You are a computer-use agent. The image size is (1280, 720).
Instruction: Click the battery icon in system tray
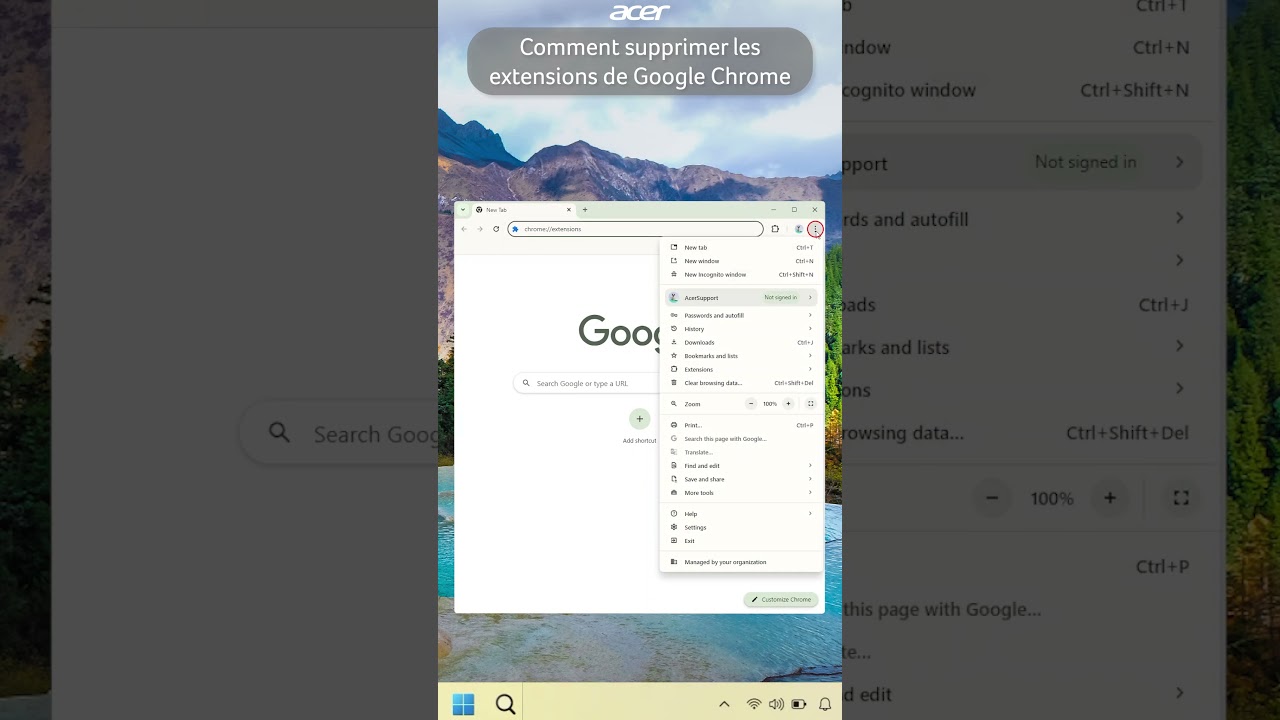799,703
